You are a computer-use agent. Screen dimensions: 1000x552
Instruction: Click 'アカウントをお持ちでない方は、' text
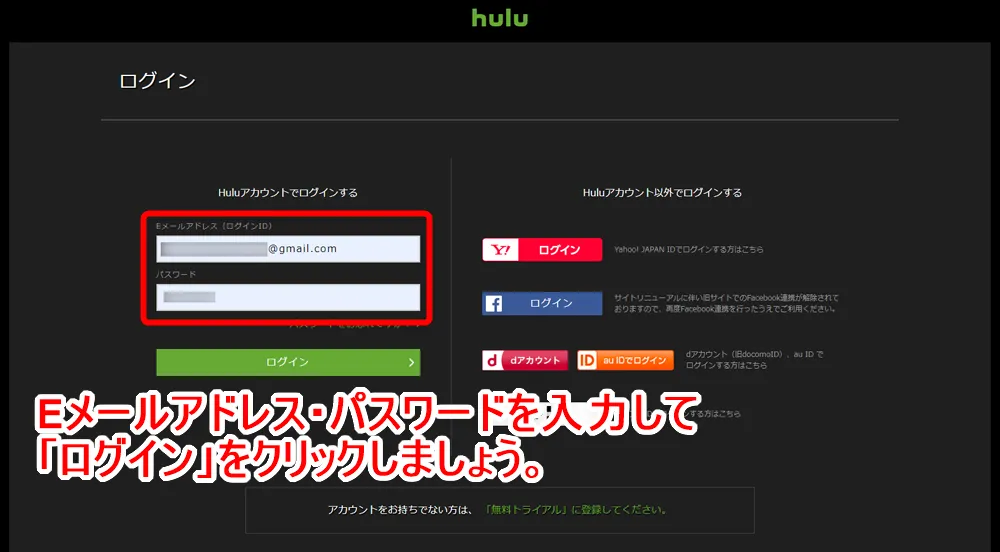click(400, 510)
